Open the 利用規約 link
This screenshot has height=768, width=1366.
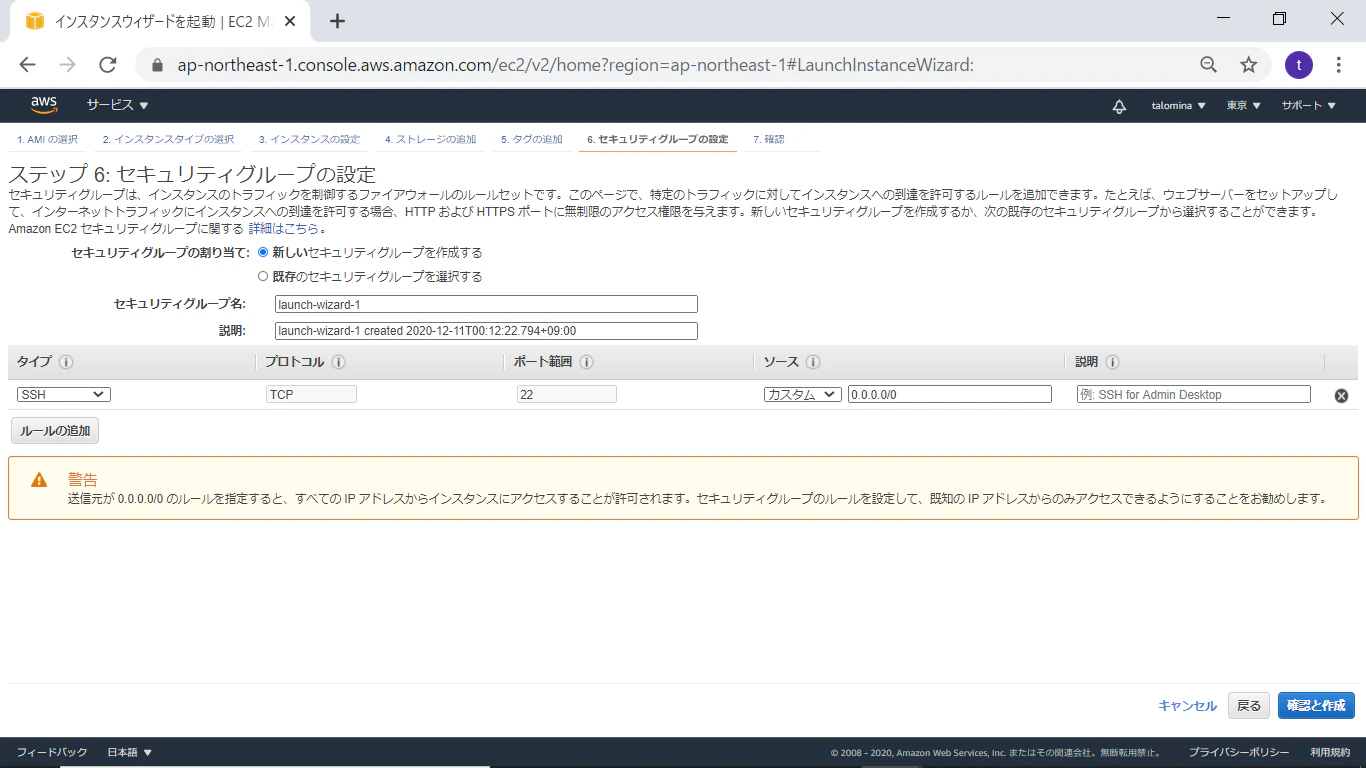1330,752
